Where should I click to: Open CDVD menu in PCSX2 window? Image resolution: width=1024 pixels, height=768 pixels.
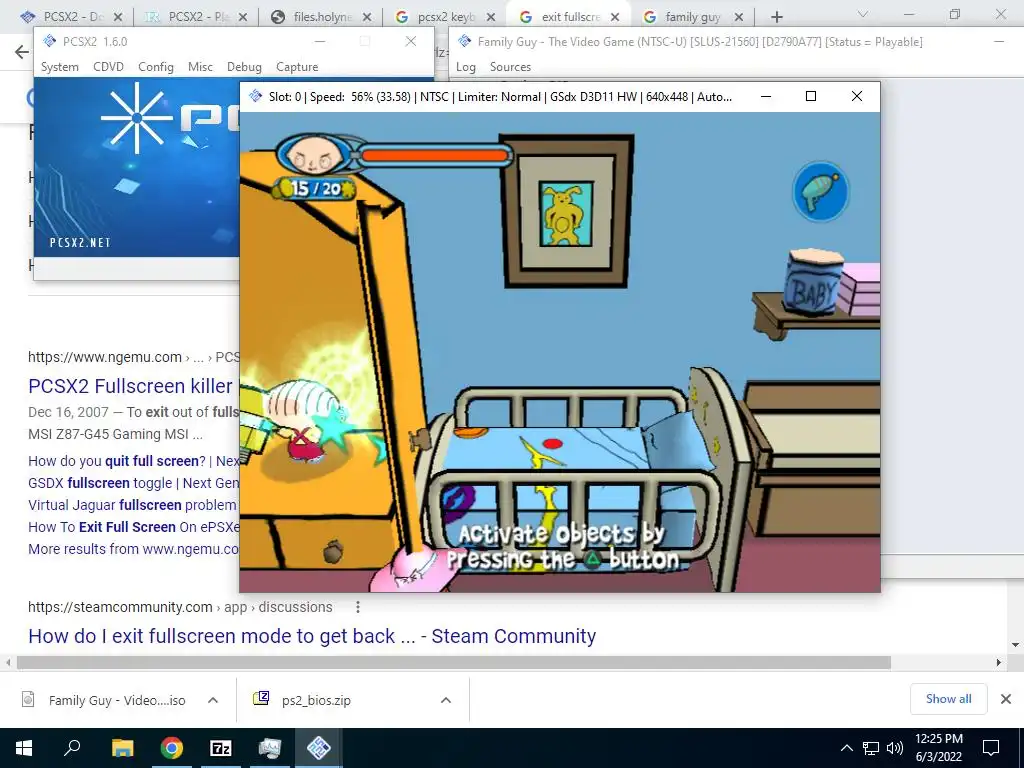point(108,67)
